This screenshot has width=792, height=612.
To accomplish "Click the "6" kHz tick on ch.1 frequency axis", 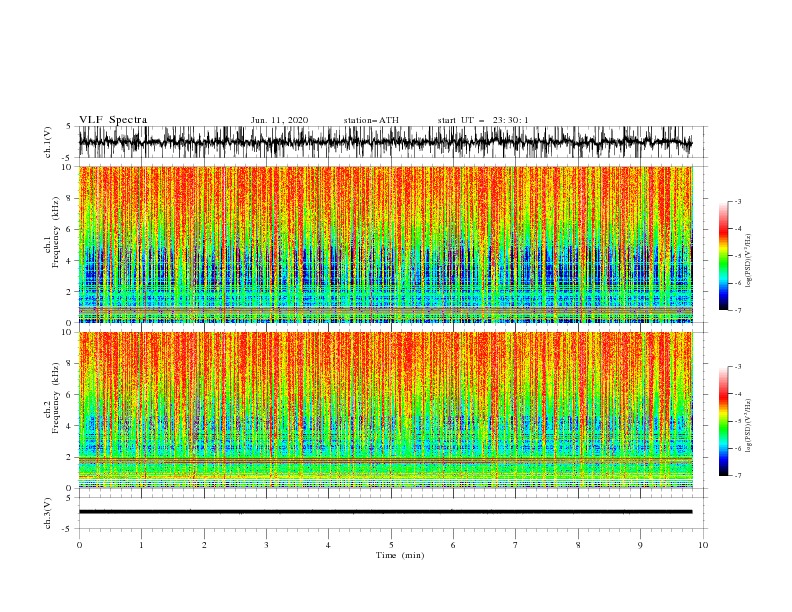I will point(70,229).
